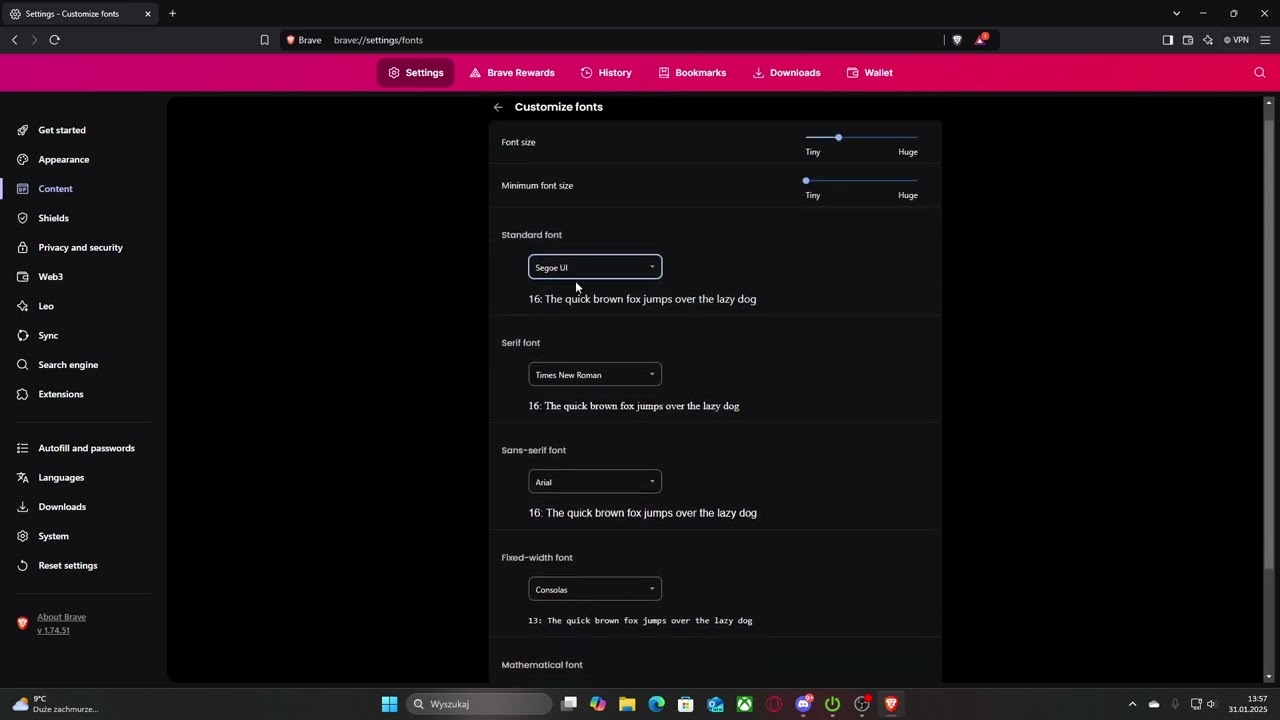Open Search engine settings
This screenshot has width=1280, height=720.
pos(68,365)
